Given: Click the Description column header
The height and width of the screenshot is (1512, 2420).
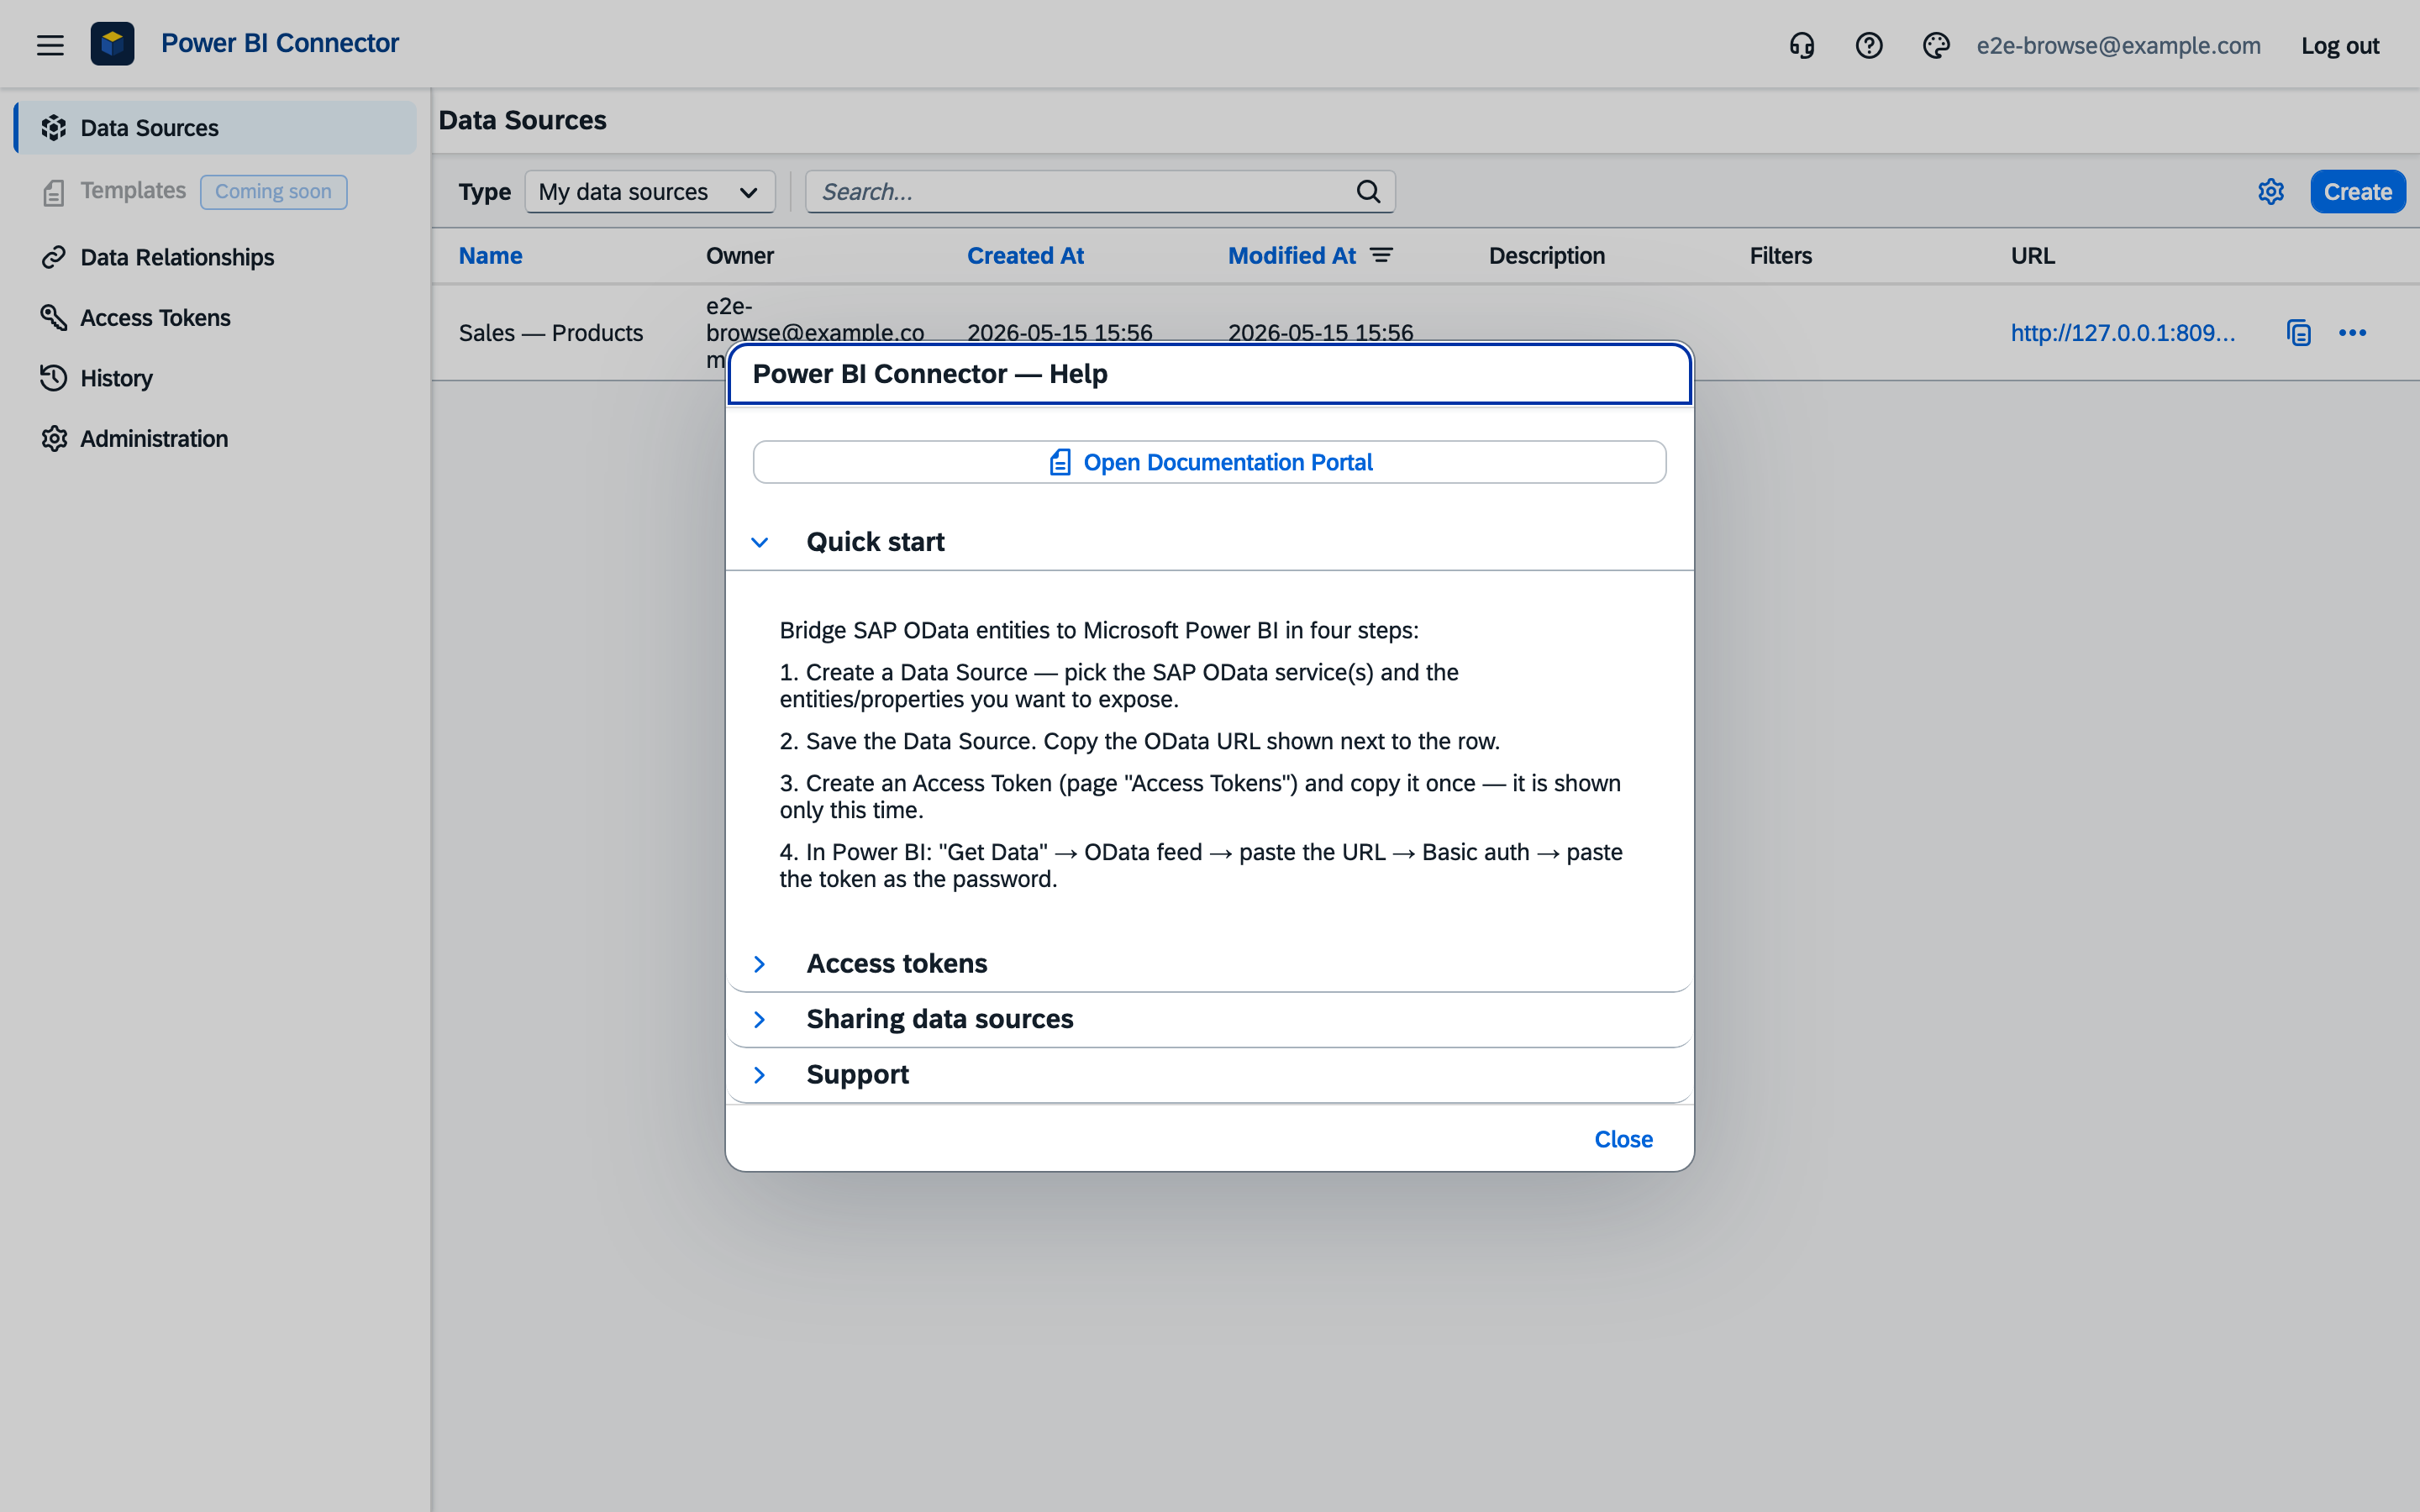Looking at the screenshot, I should (1546, 256).
